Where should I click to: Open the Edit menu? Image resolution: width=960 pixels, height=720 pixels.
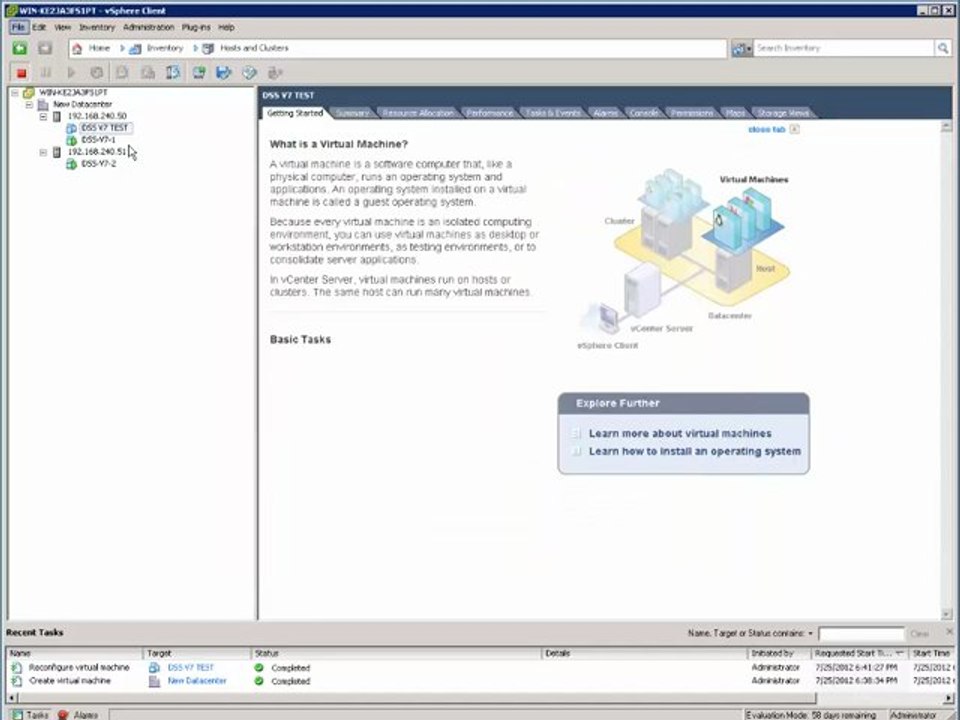coord(39,28)
